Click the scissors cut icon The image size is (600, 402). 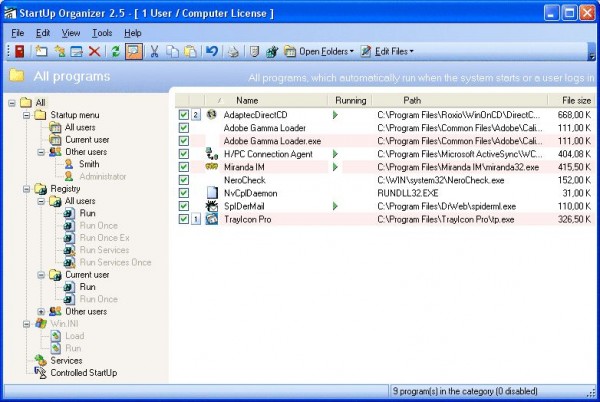point(154,51)
